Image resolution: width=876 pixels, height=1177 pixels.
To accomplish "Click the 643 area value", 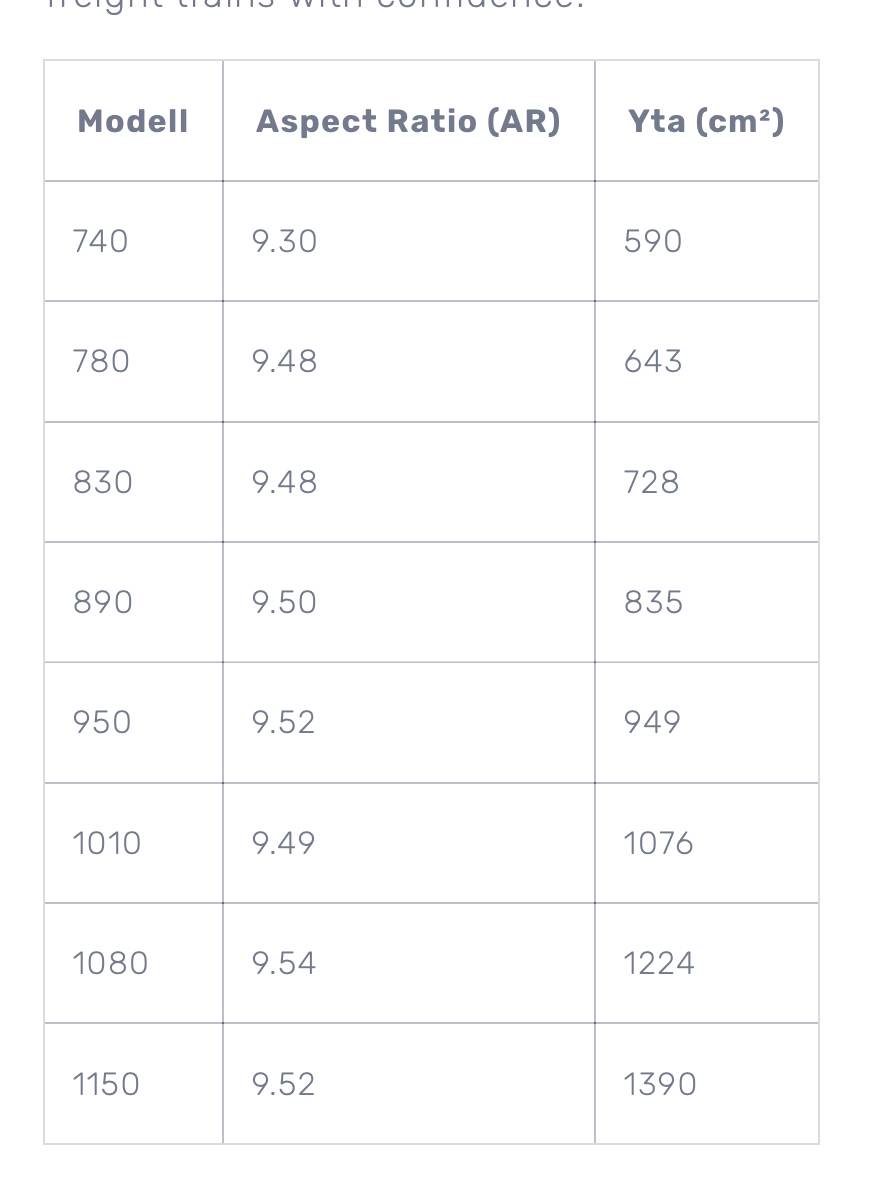I will (x=653, y=361).
